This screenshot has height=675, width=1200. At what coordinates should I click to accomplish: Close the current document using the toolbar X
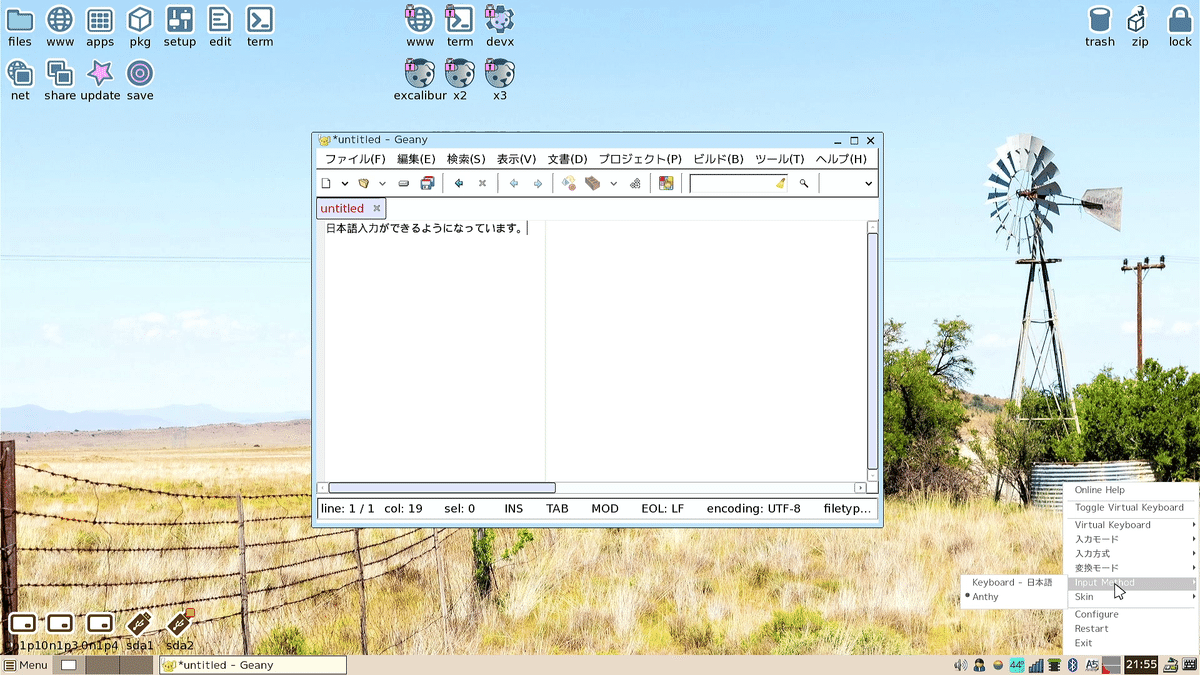coord(483,183)
